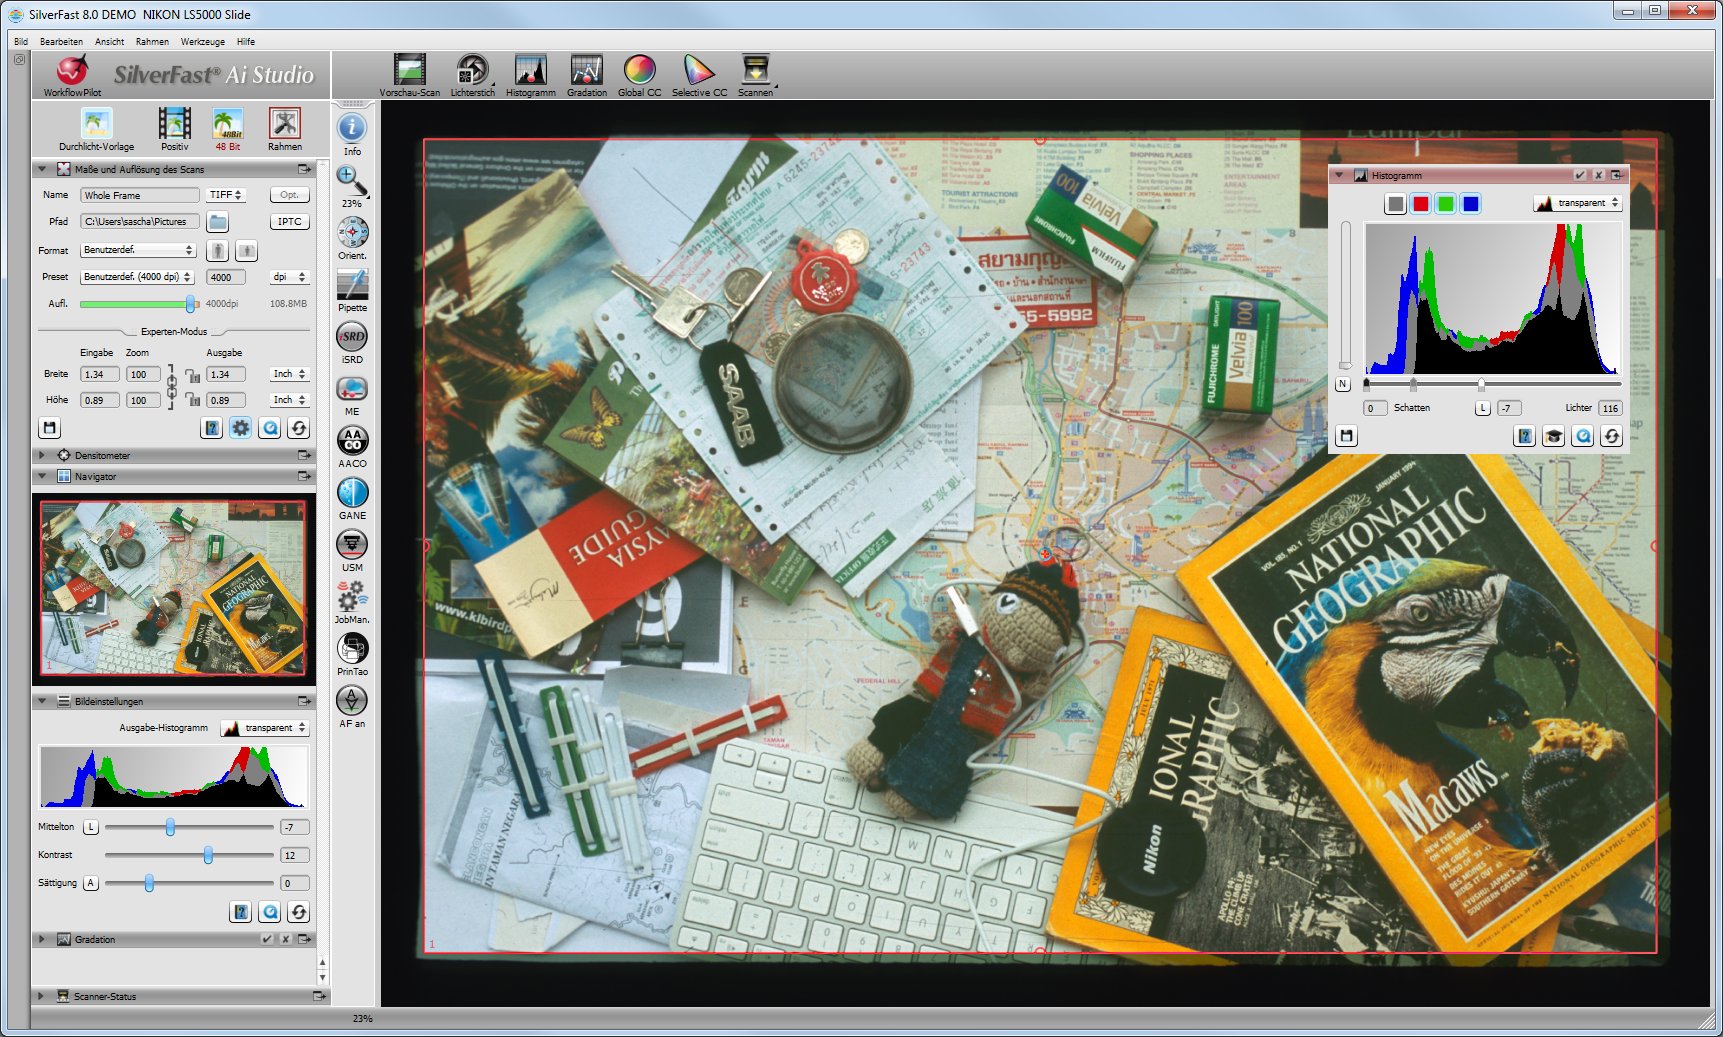The image size is (1723, 1037).
Task: Open the TIFF file format dropdown
Action: coord(226,195)
